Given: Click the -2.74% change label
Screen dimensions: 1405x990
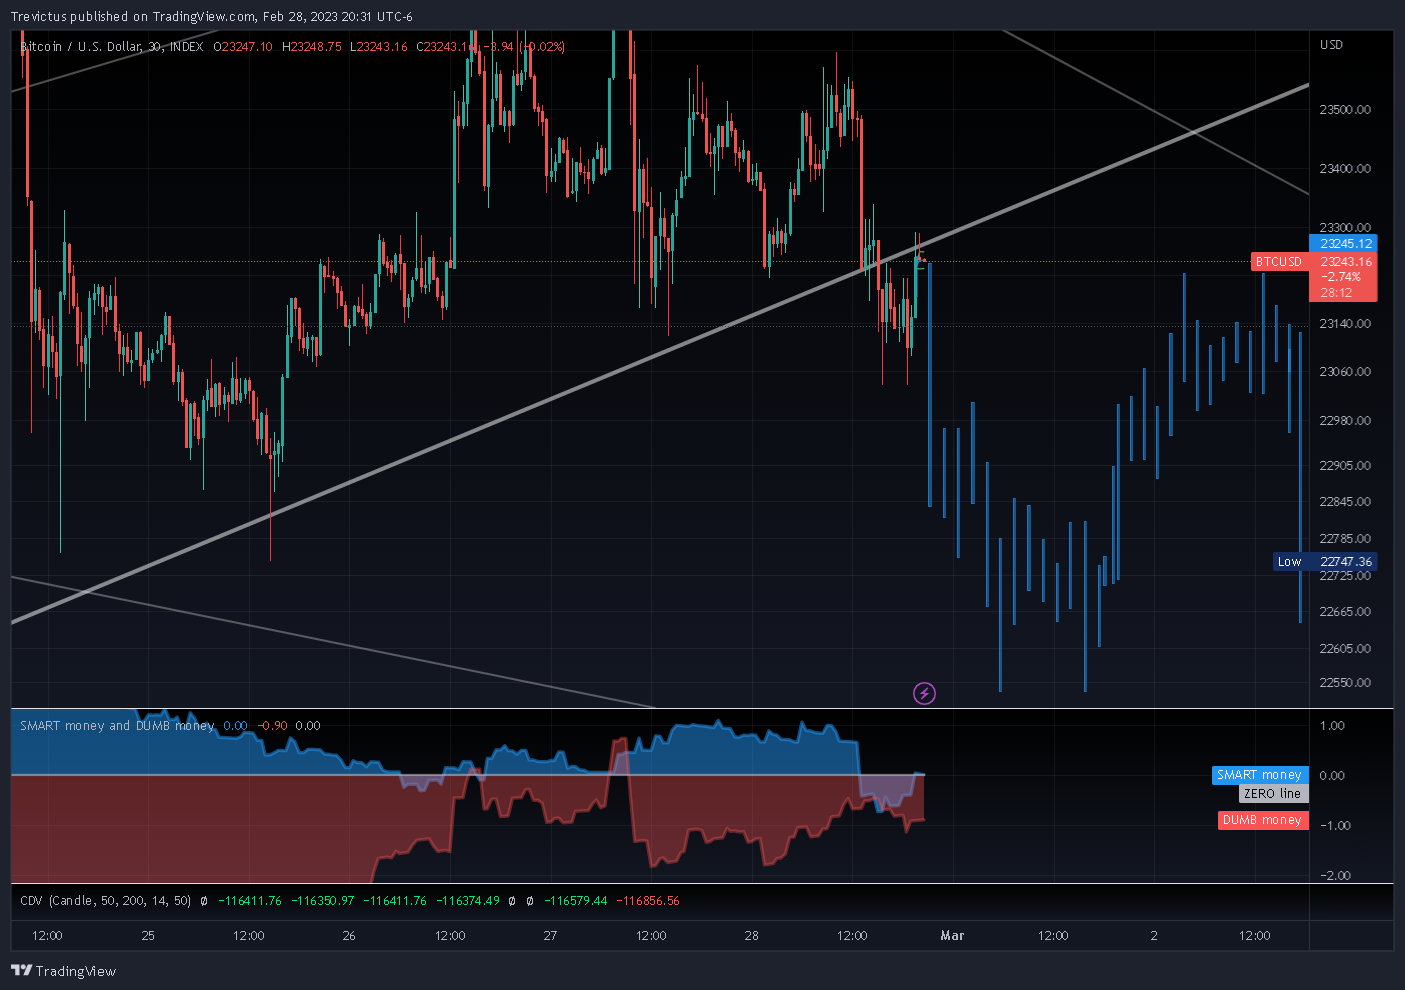Looking at the screenshot, I should tap(1340, 277).
